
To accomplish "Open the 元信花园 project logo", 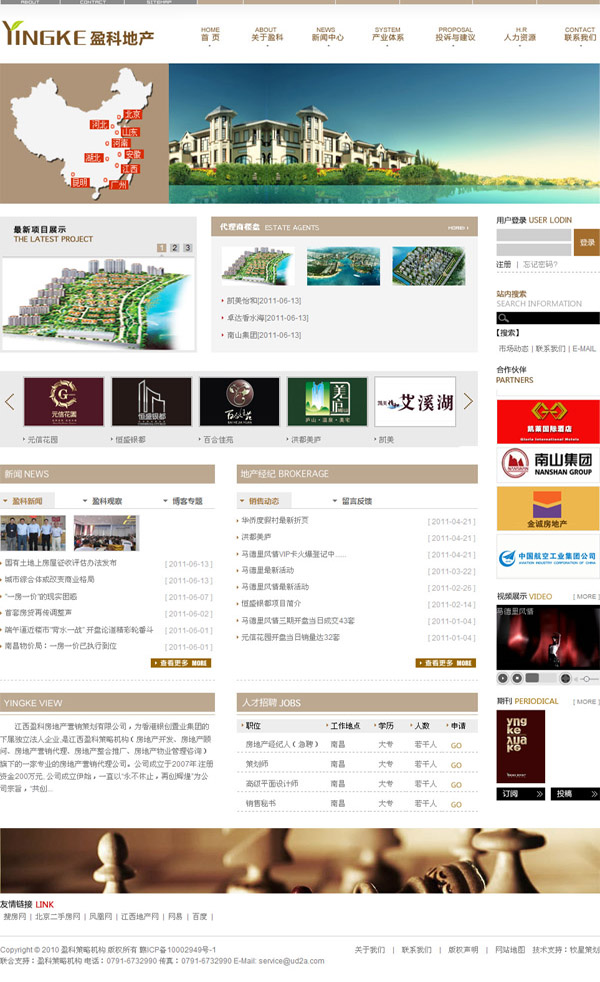I will point(64,401).
